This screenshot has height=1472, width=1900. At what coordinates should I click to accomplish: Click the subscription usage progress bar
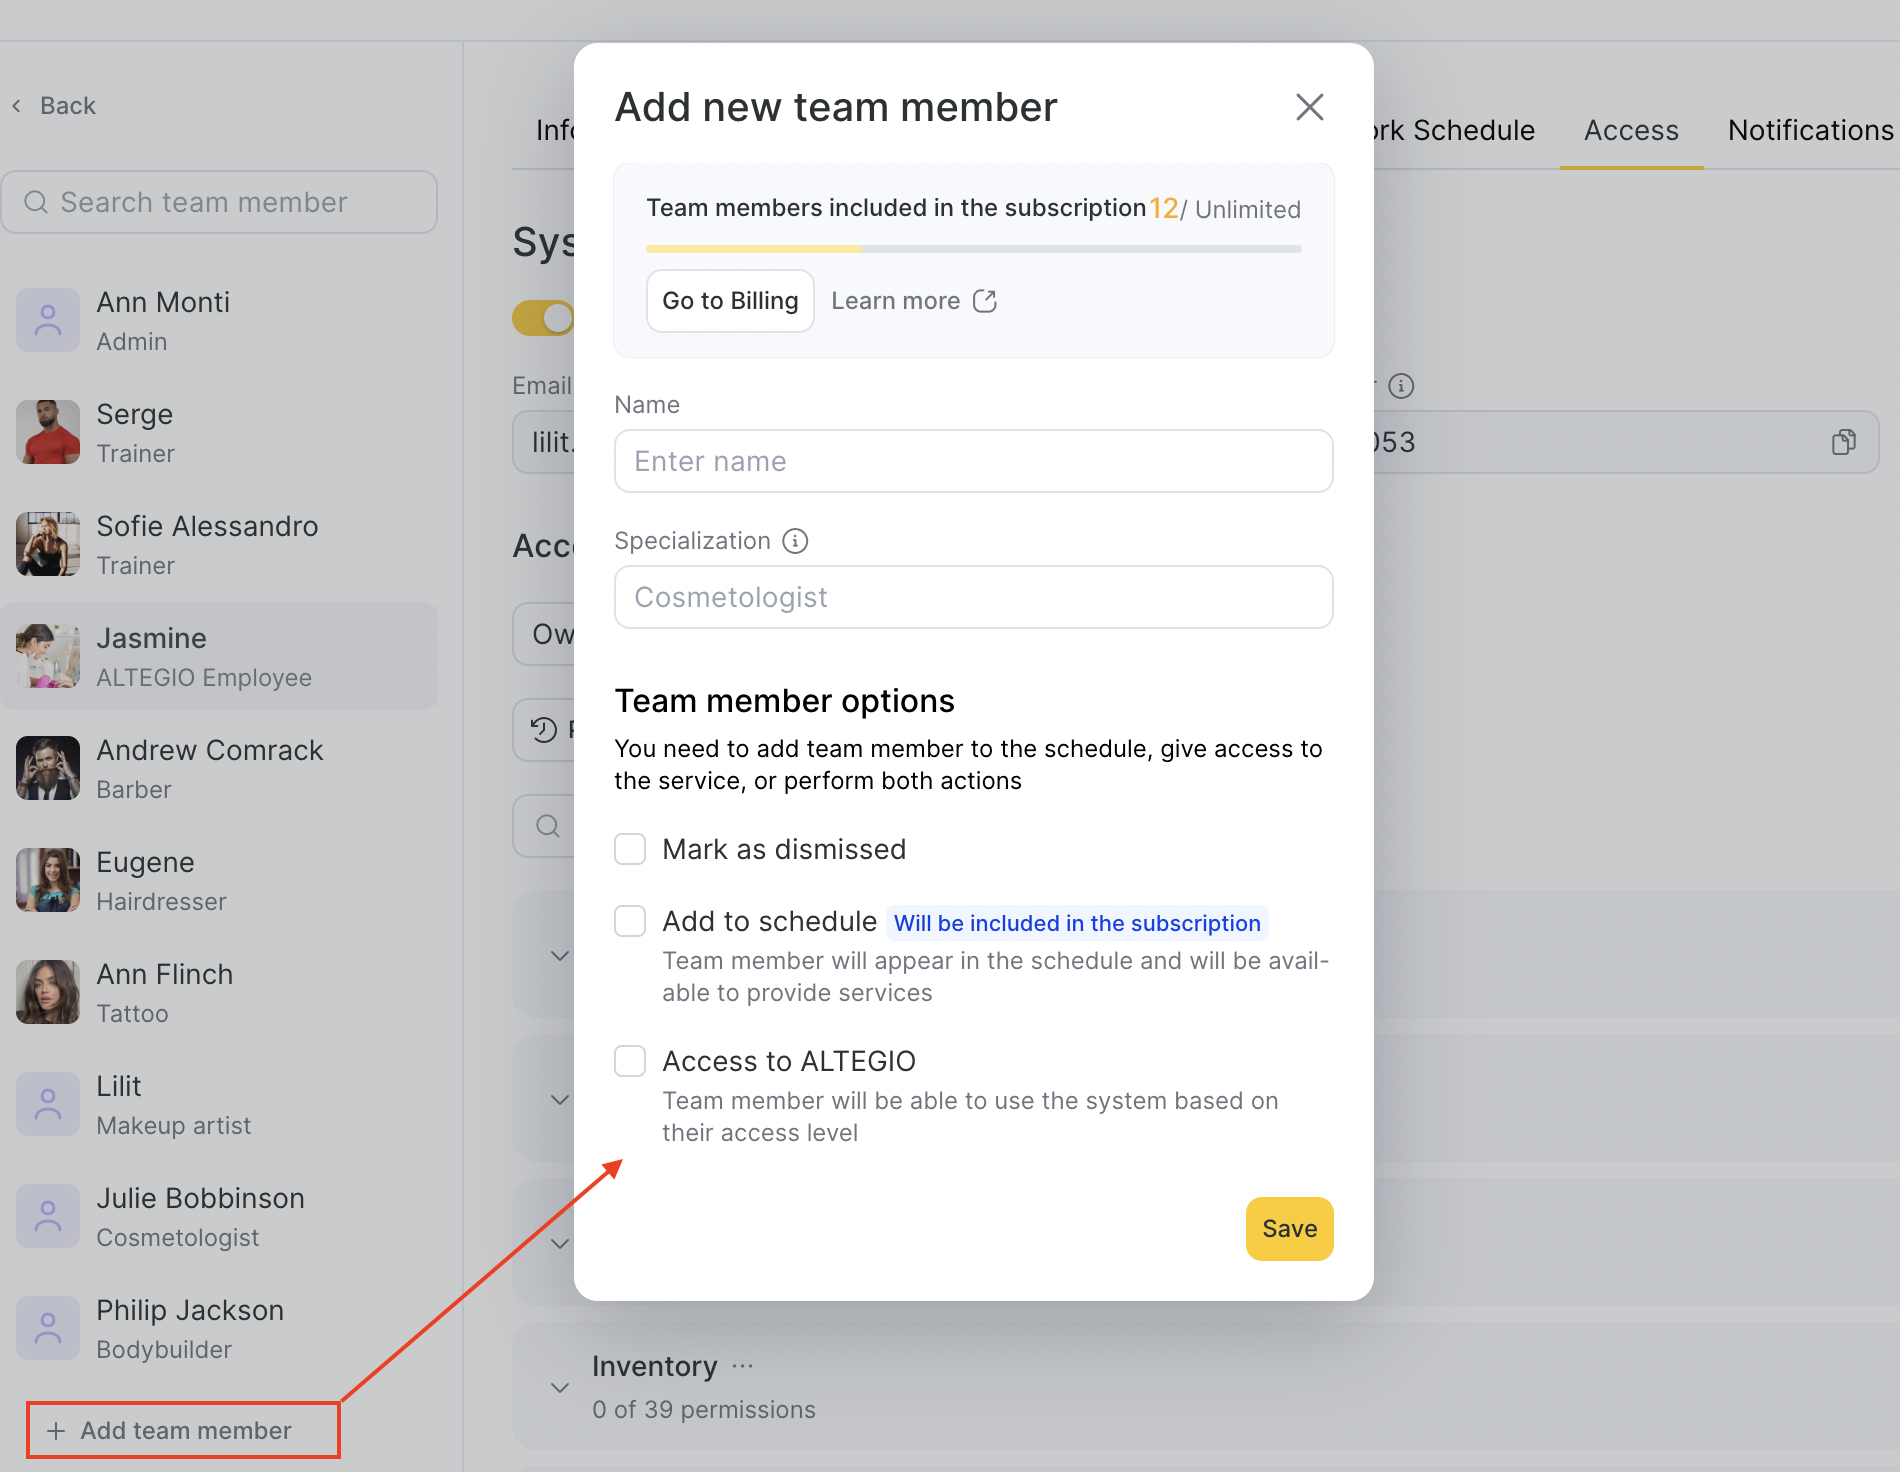tap(973, 249)
